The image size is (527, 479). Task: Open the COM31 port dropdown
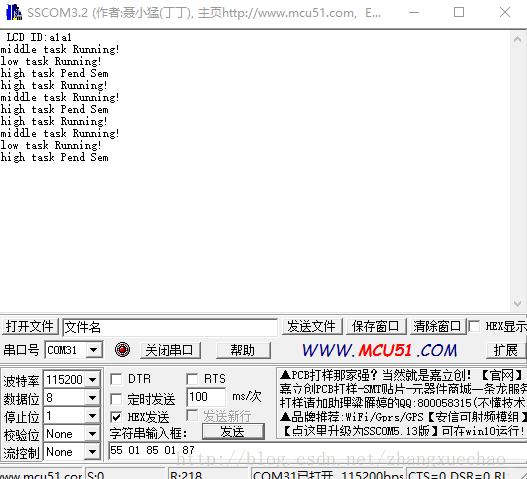tap(94, 350)
